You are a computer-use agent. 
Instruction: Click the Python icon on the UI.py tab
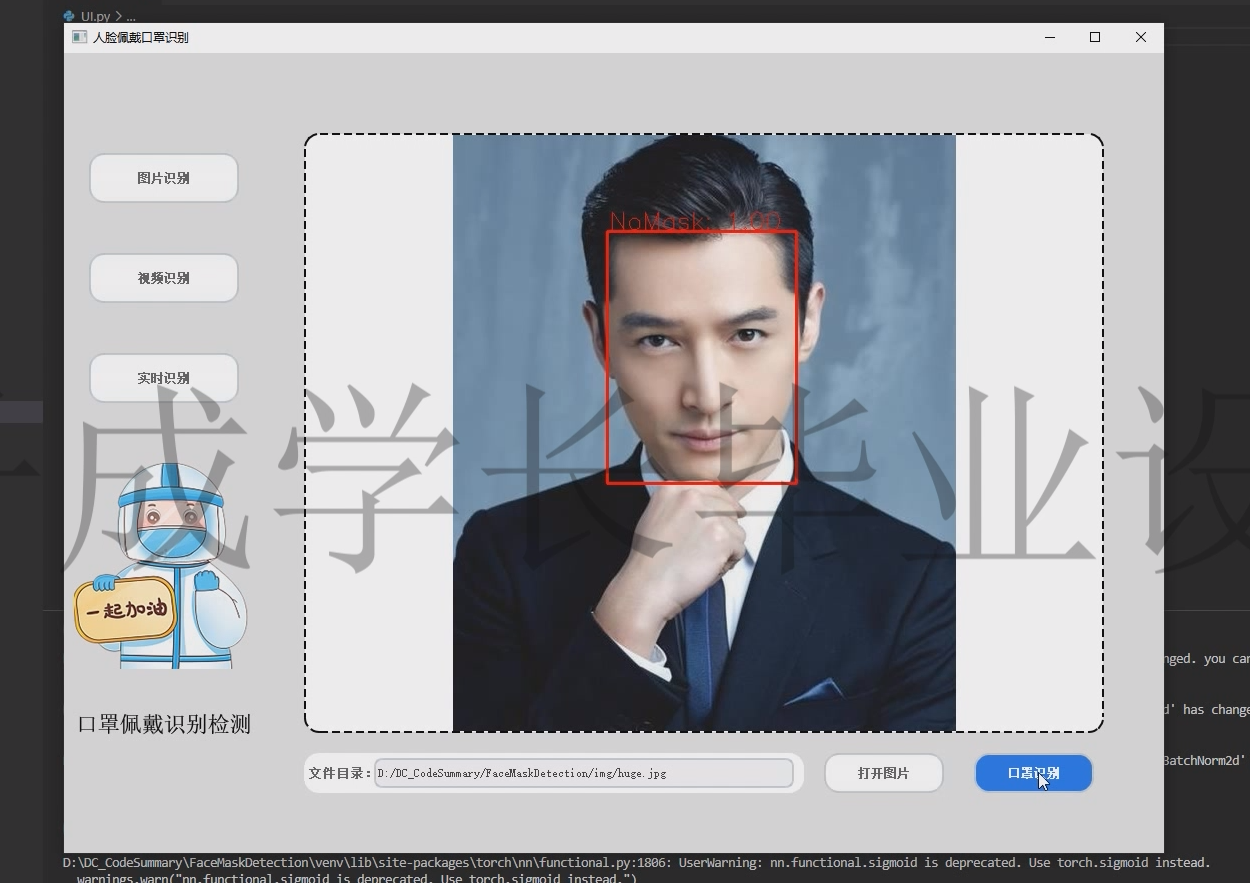click(x=69, y=16)
